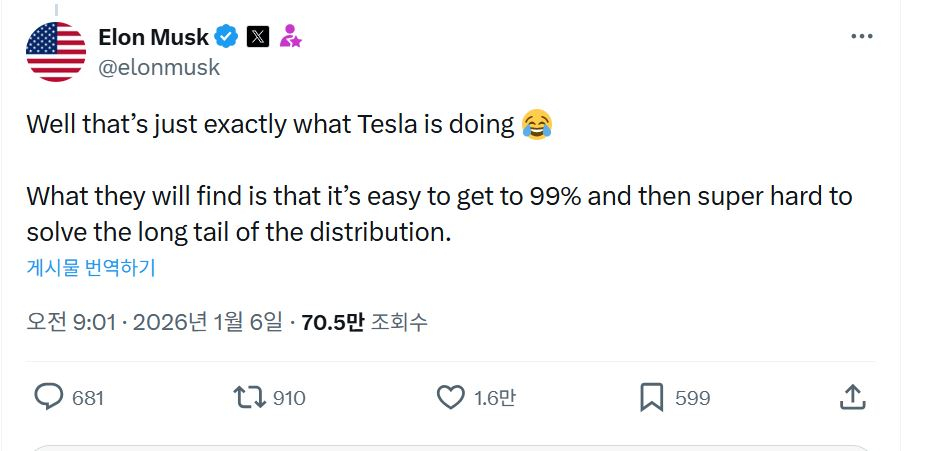Click the 681 reply count
935x451 pixels.
(88, 398)
